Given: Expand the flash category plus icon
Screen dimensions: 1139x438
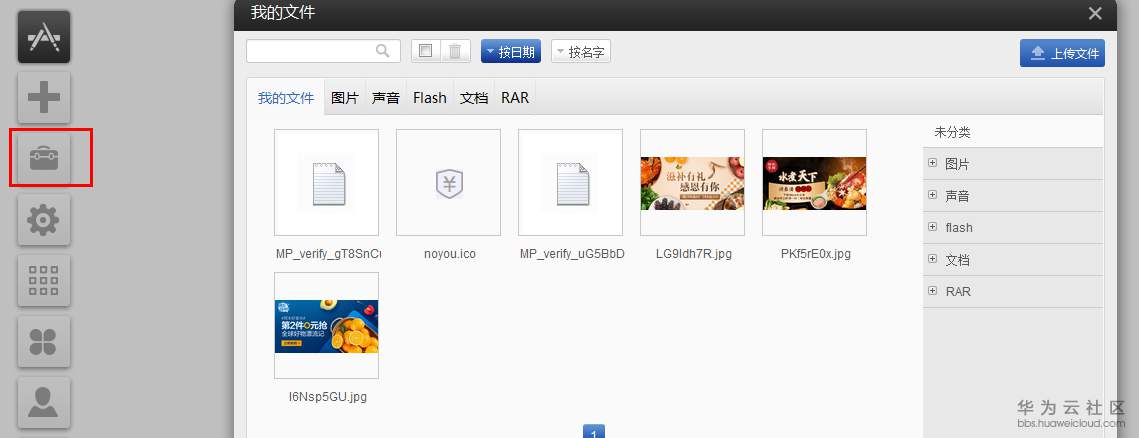Looking at the screenshot, I should coord(933,227).
